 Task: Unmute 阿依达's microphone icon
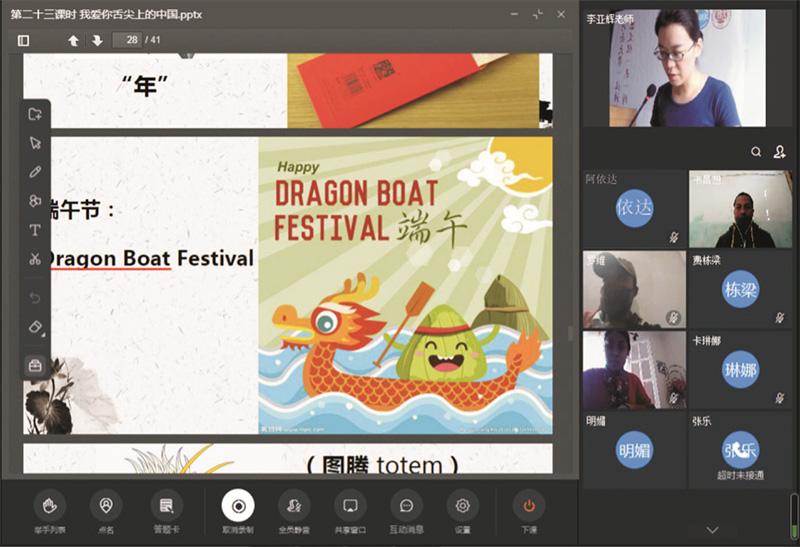click(x=674, y=237)
